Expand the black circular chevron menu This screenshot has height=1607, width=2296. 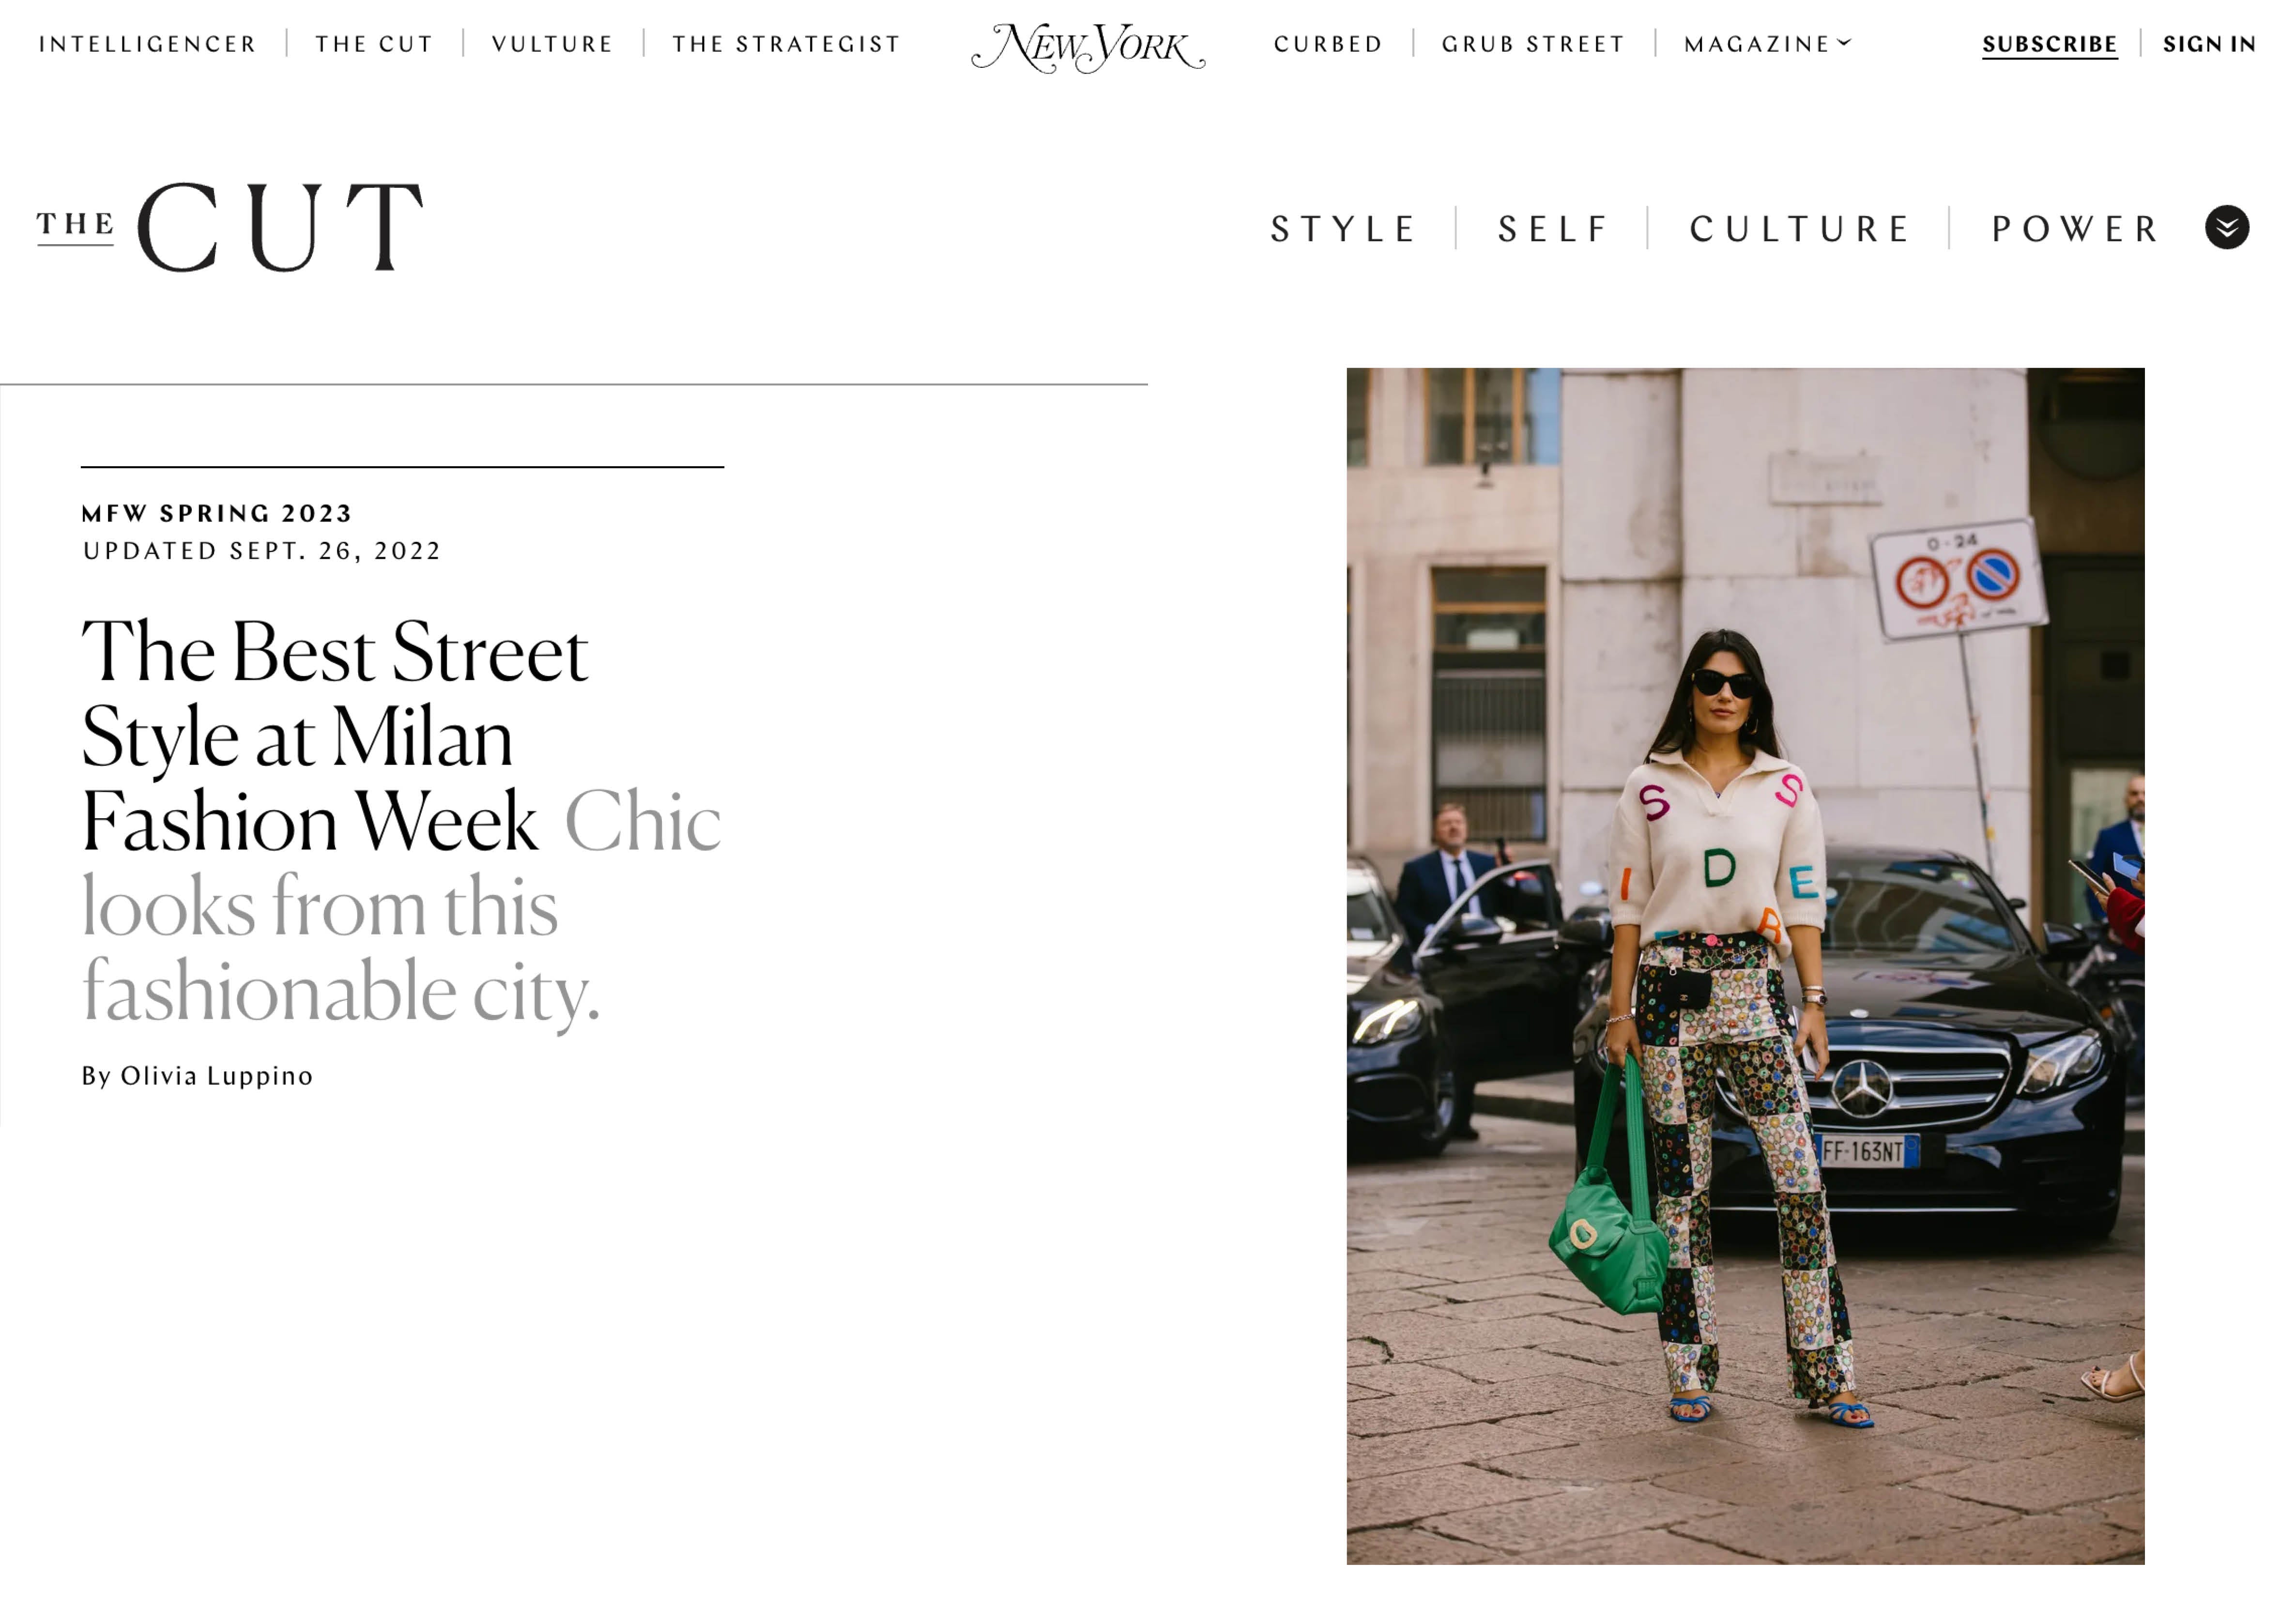[2227, 227]
